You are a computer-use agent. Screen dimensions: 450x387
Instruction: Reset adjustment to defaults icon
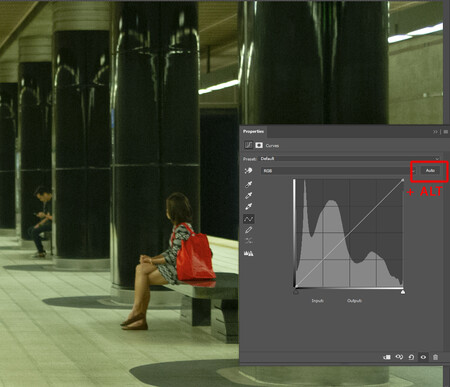click(411, 357)
